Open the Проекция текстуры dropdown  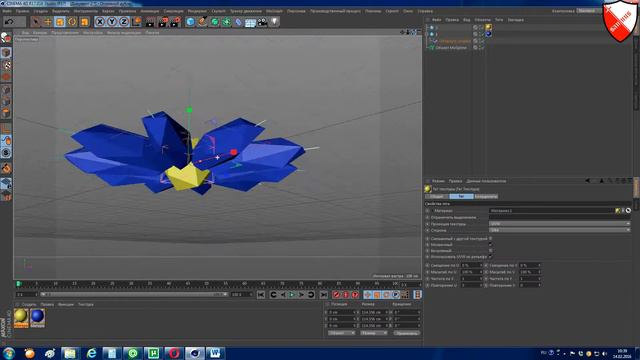point(559,224)
